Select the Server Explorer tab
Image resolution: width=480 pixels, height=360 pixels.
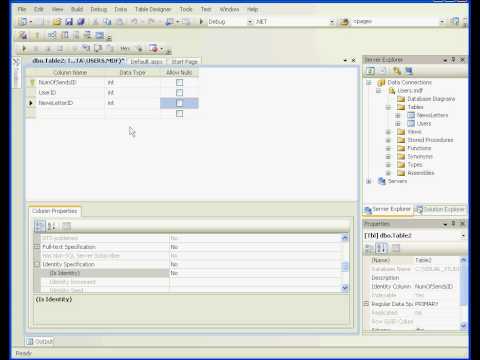click(x=388, y=209)
